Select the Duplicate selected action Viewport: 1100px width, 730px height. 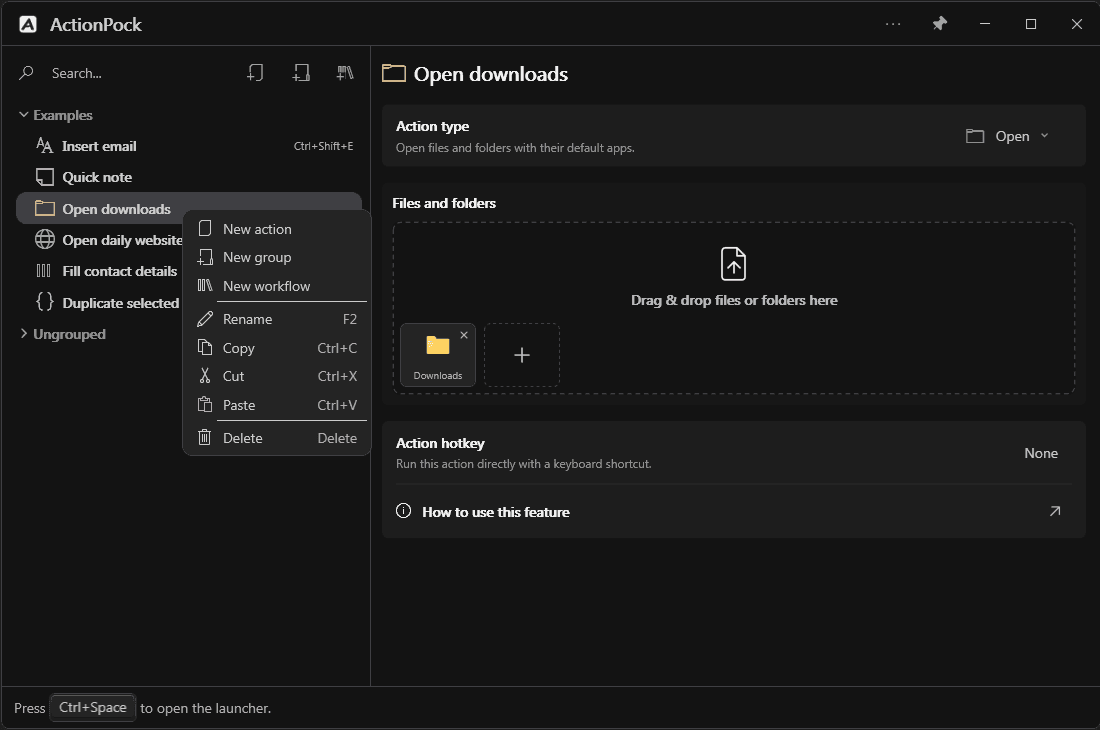pyautogui.click(x=100, y=303)
